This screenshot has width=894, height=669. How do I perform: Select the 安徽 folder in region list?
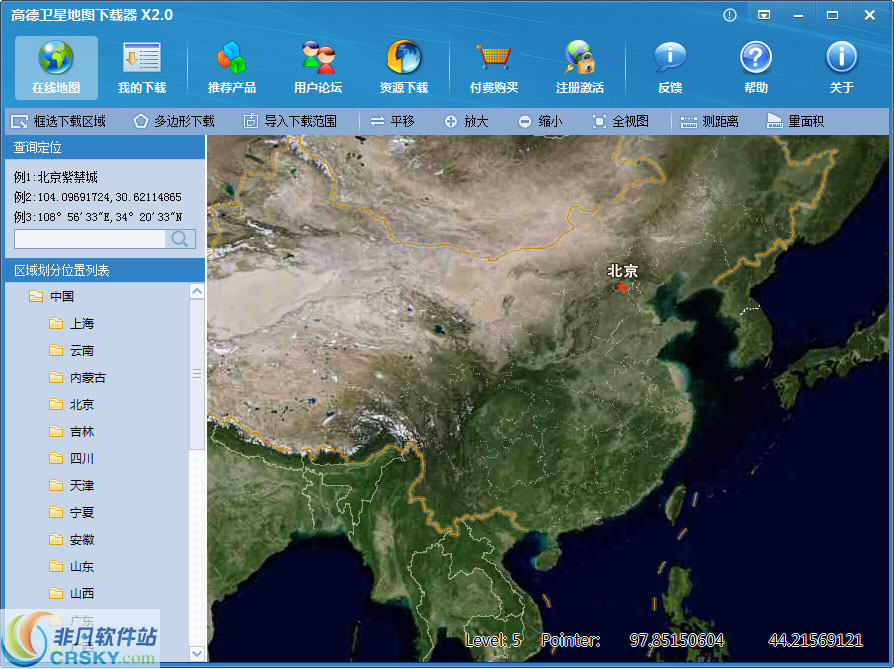click(71, 540)
